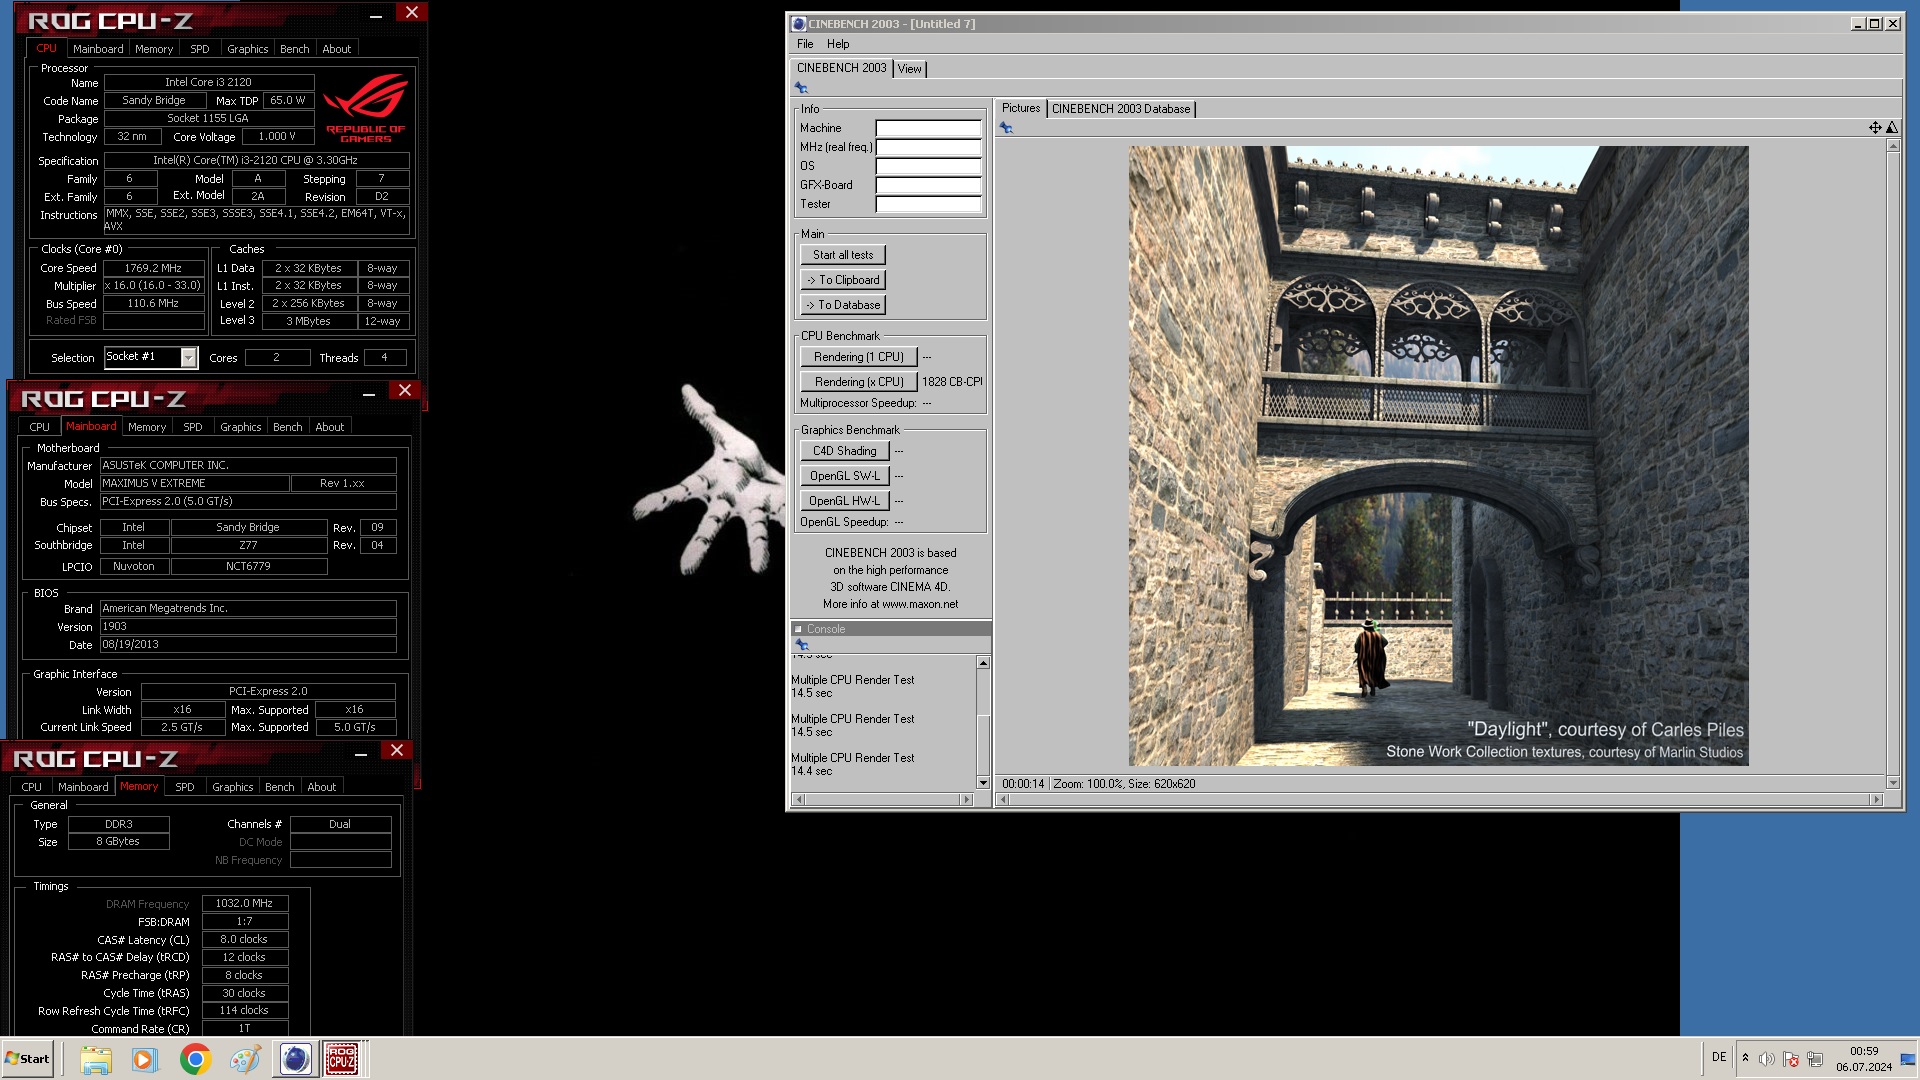Click the left panel horizontal scrollbar right arrow

[x=966, y=800]
